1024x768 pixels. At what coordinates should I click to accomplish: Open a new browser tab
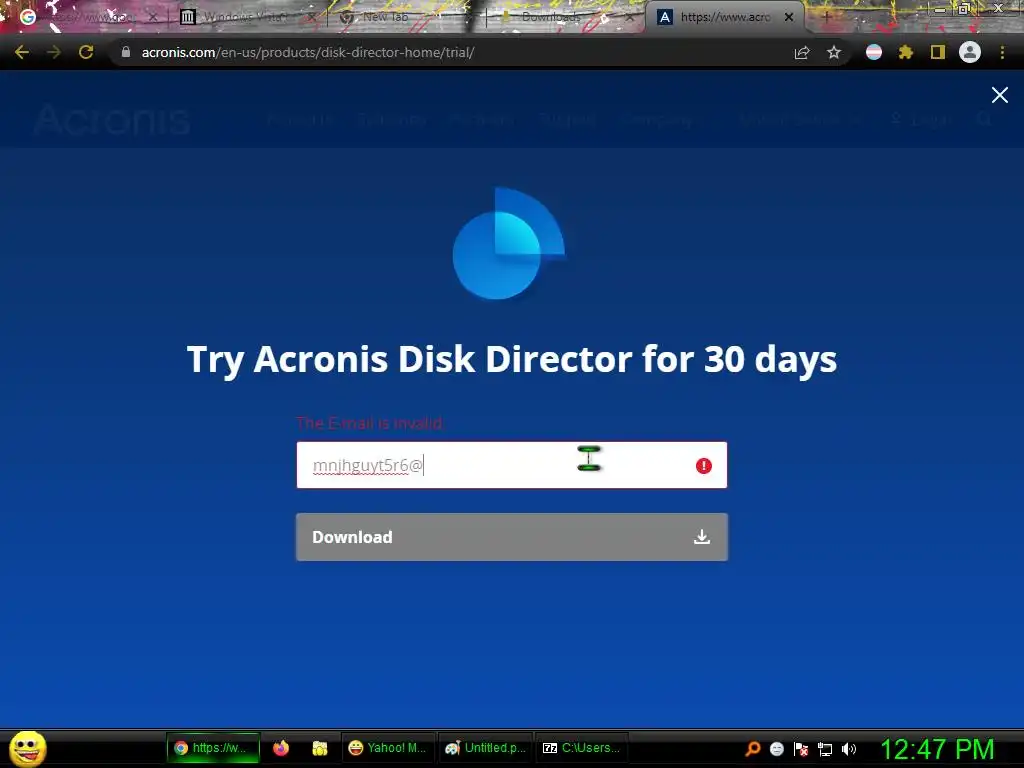point(826,17)
